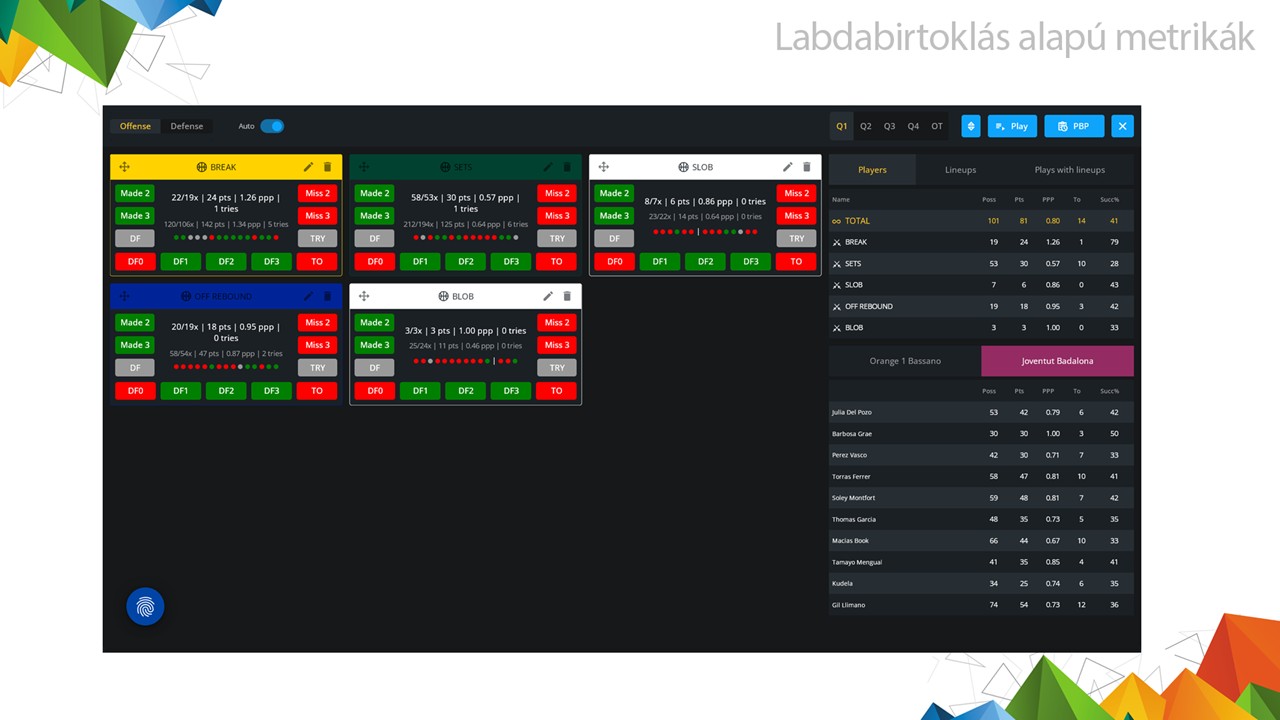Open the Lineups tab
This screenshot has width=1280, height=720.
point(960,170)
